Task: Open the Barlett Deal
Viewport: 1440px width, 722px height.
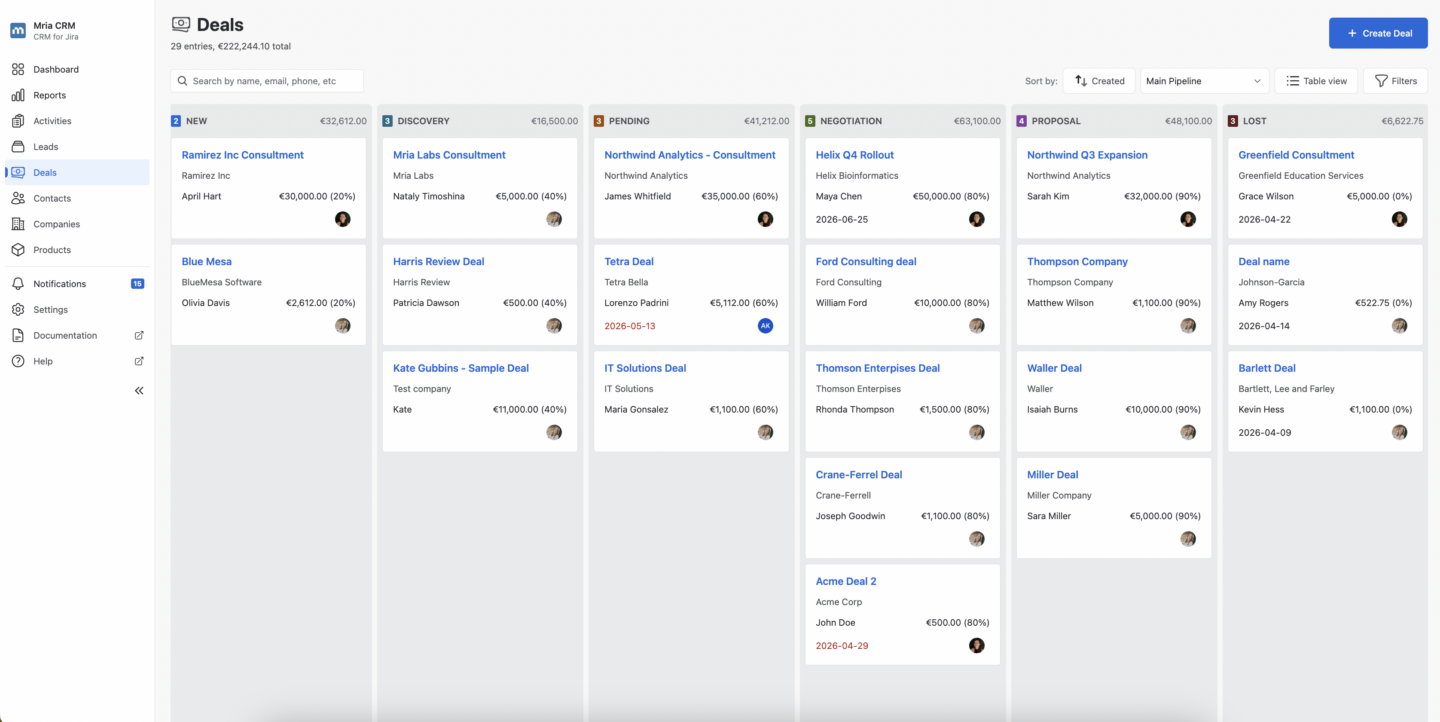Action: [x=1267, y=368]
